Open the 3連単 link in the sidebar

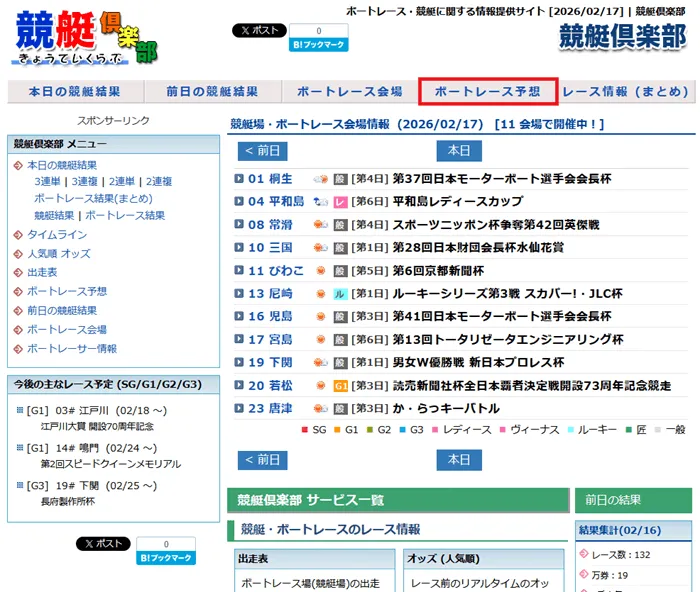point(48,182)
